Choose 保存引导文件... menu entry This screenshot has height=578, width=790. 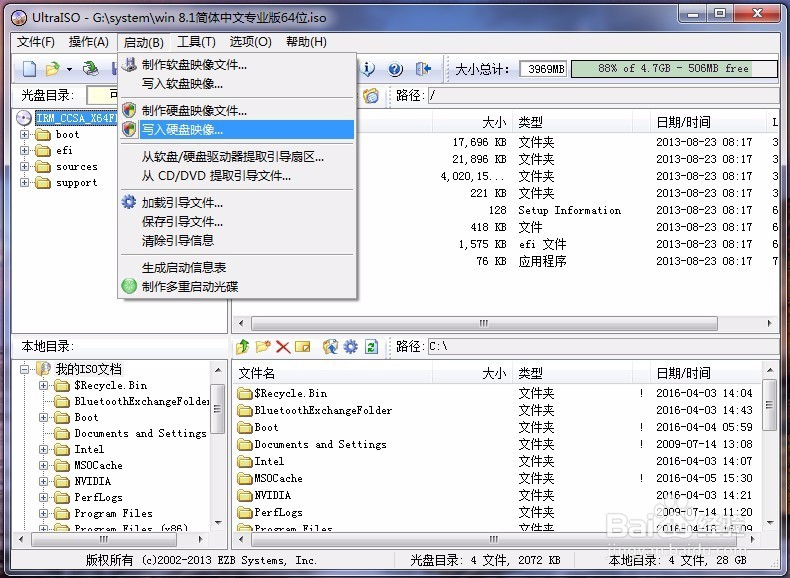(237, 221)
